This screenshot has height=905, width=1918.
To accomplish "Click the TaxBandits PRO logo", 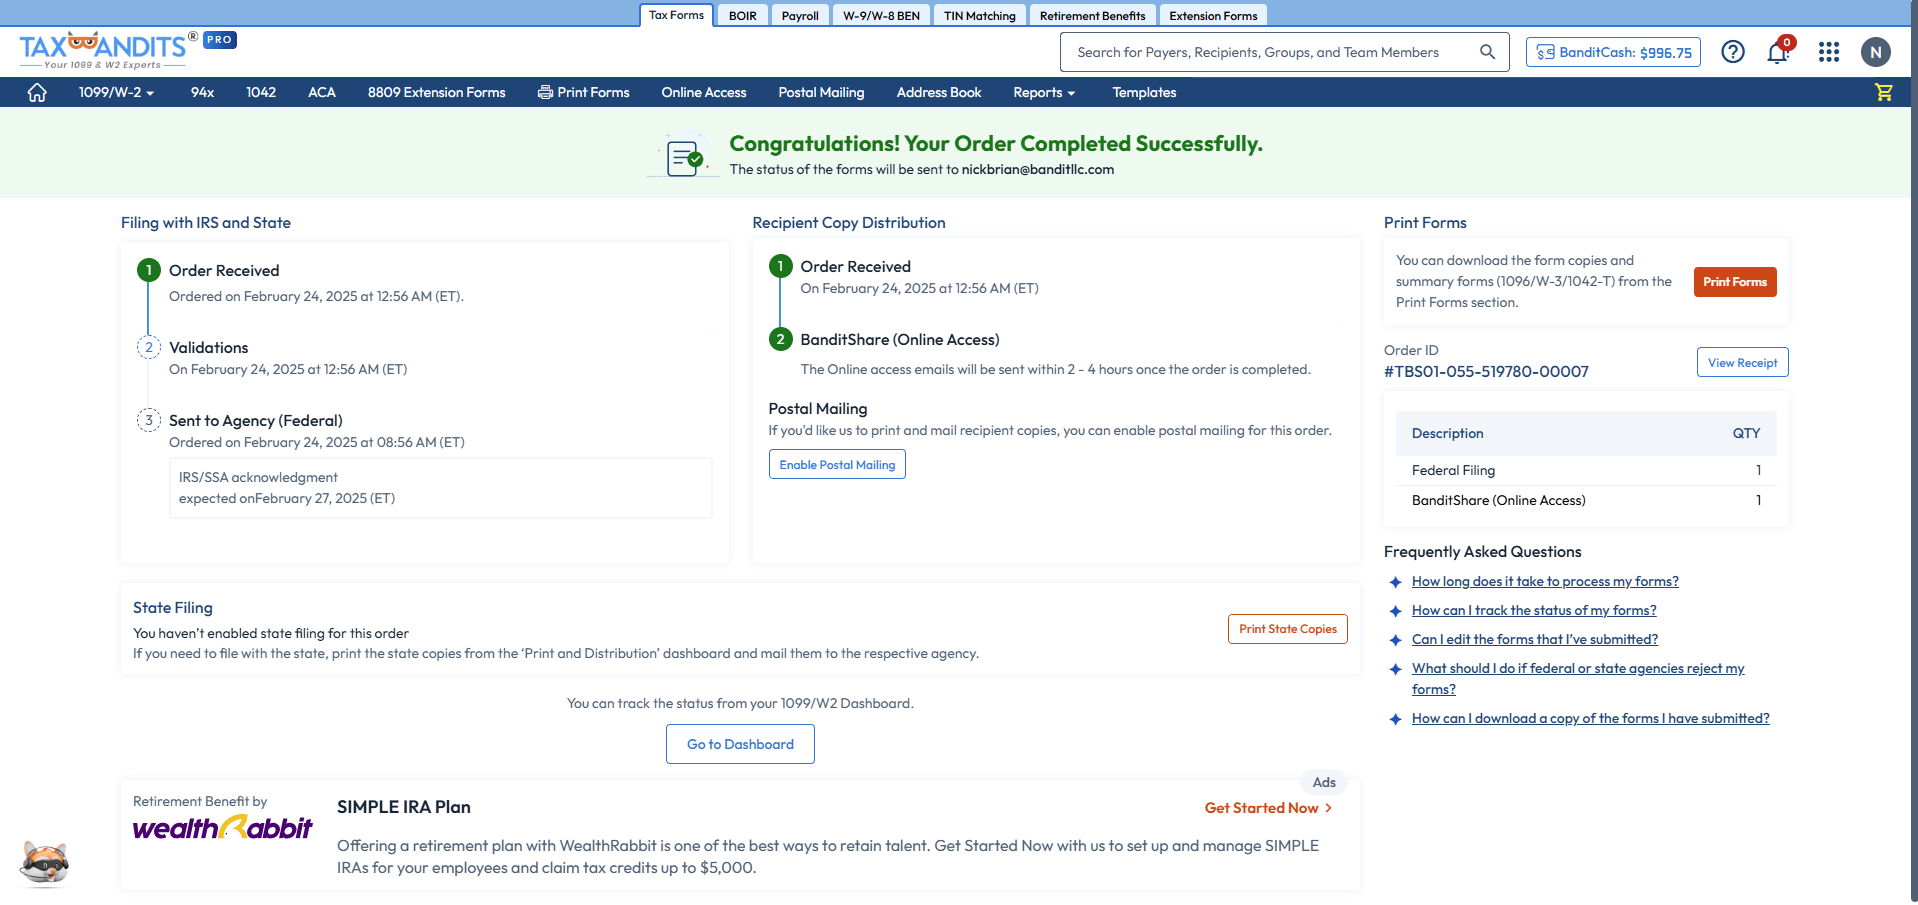I will point(127,50).
